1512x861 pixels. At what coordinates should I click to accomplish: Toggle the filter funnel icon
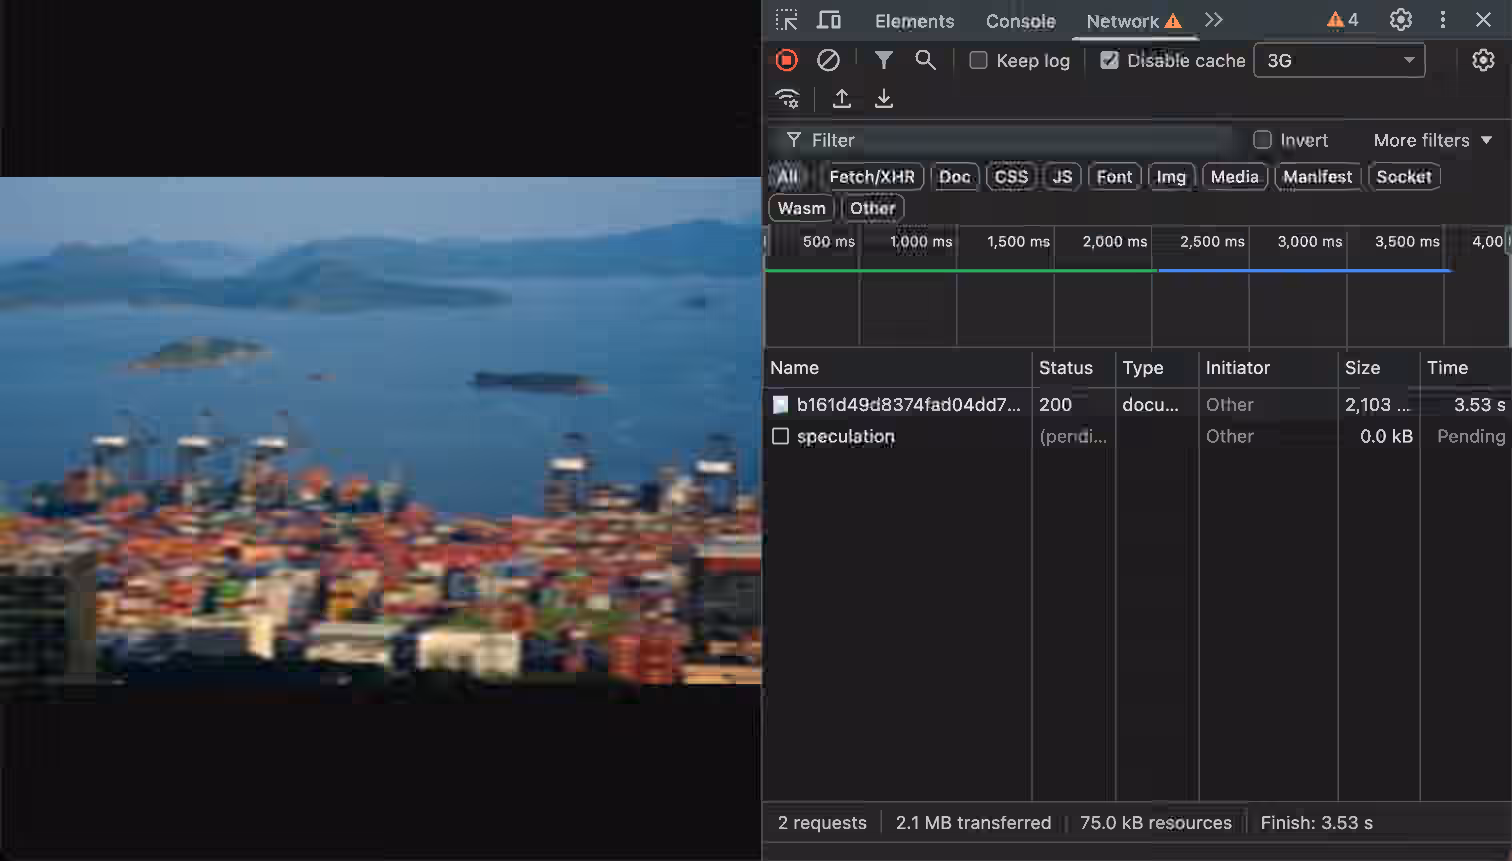(883, 60)
